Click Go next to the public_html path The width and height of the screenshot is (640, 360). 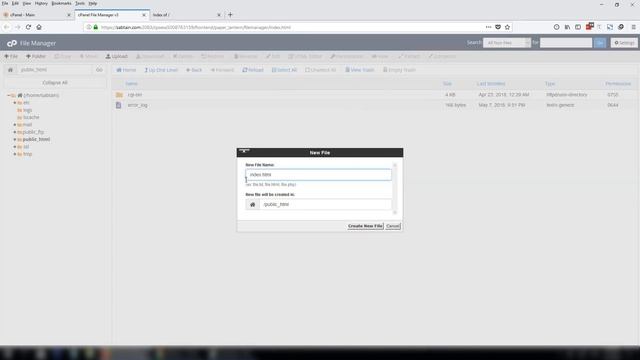pyautogui.click(x=99, y=70)
